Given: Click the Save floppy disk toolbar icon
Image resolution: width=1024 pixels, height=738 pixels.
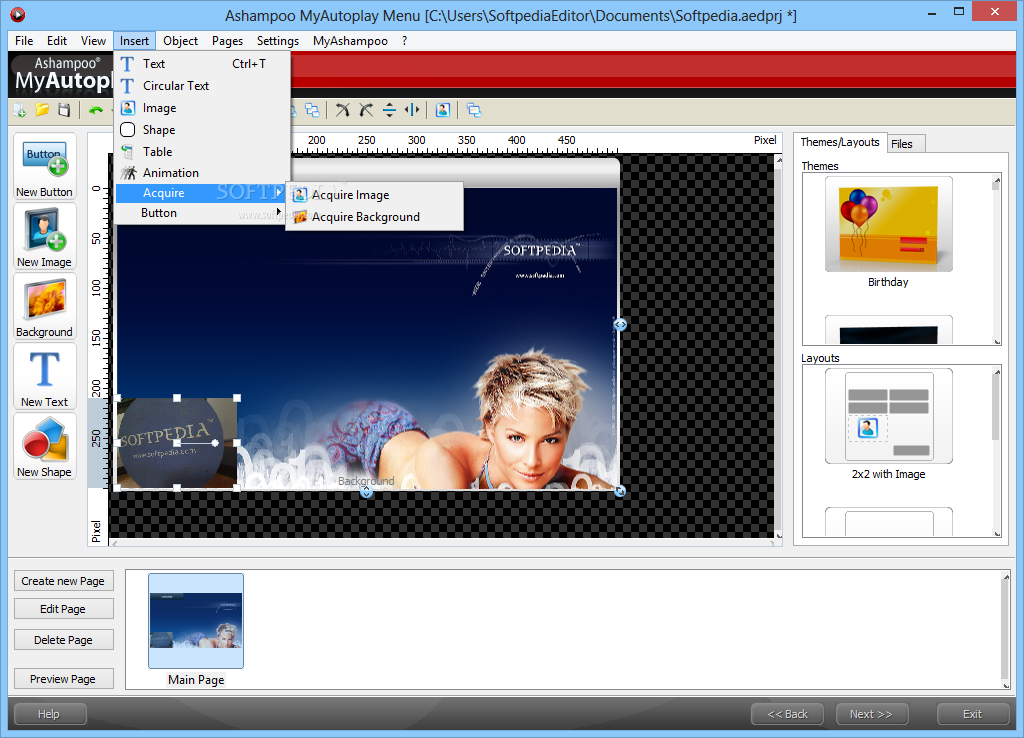Looking at the screenshot, I should [63, 110].
